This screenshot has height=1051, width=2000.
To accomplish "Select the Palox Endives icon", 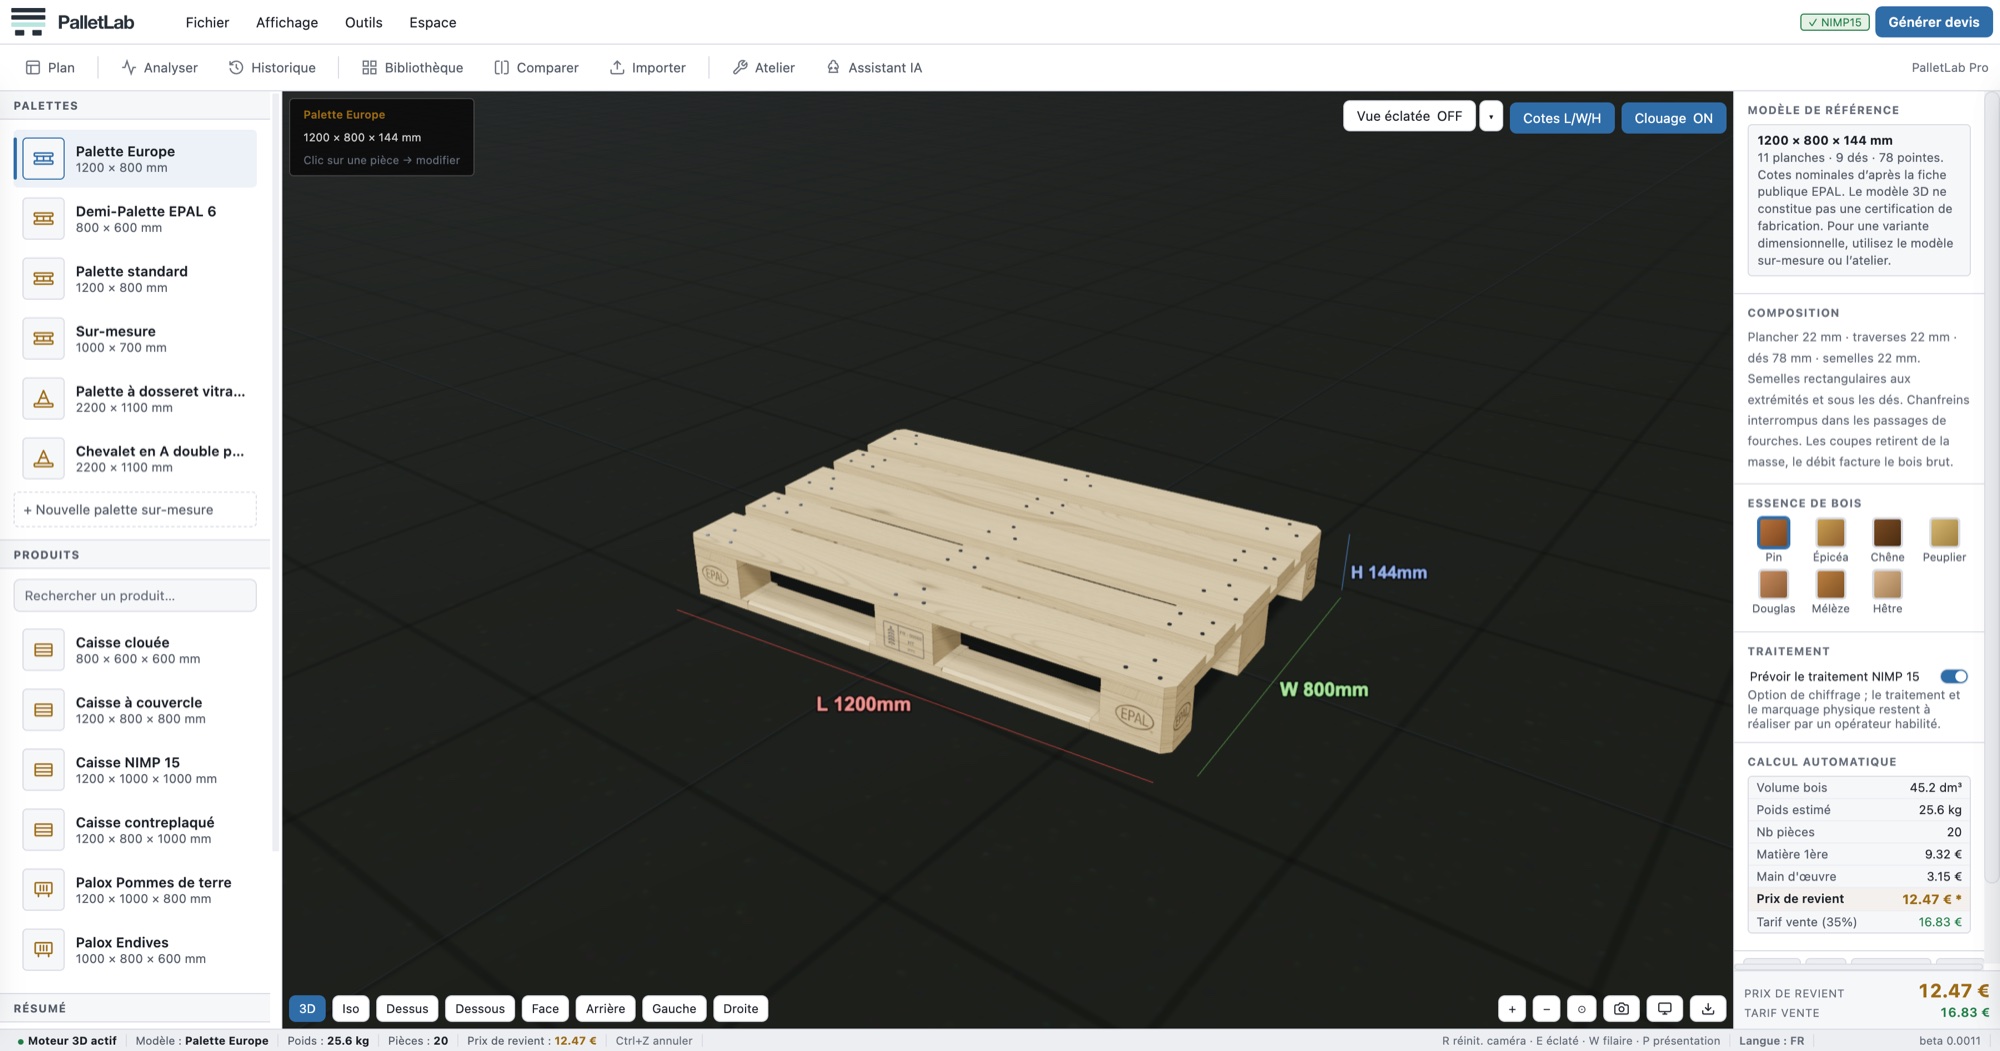I will (43, 950).
